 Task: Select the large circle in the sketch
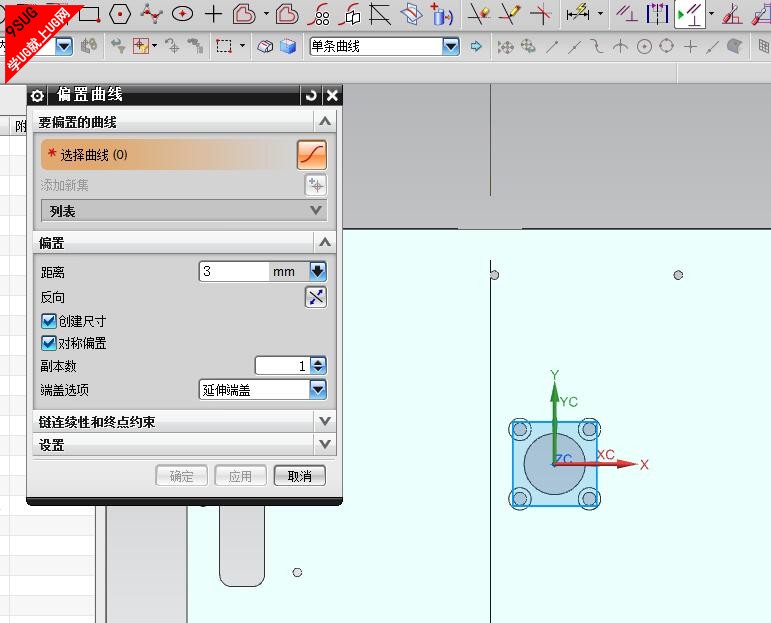[x=554, y=464]
